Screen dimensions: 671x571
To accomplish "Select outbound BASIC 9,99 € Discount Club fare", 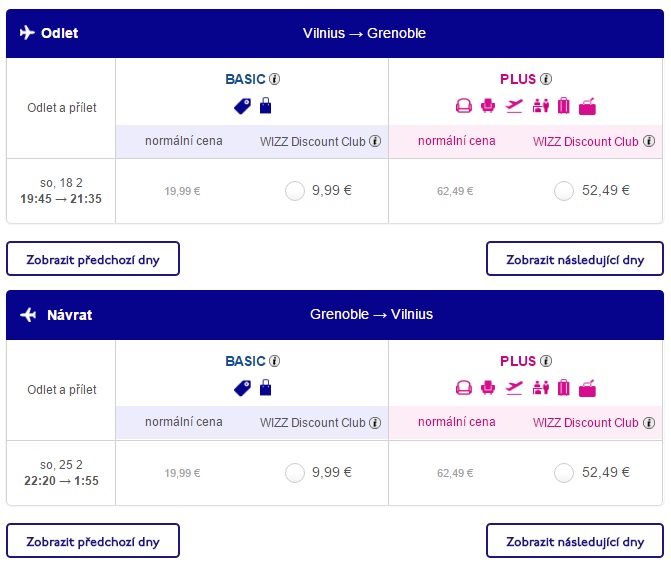I will (295, 191).
